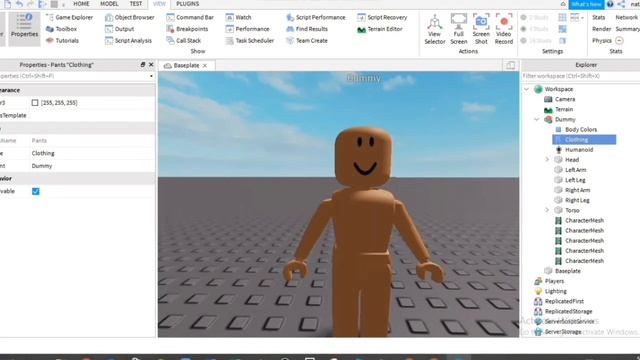Select Clothing item in Explorer

584,140
